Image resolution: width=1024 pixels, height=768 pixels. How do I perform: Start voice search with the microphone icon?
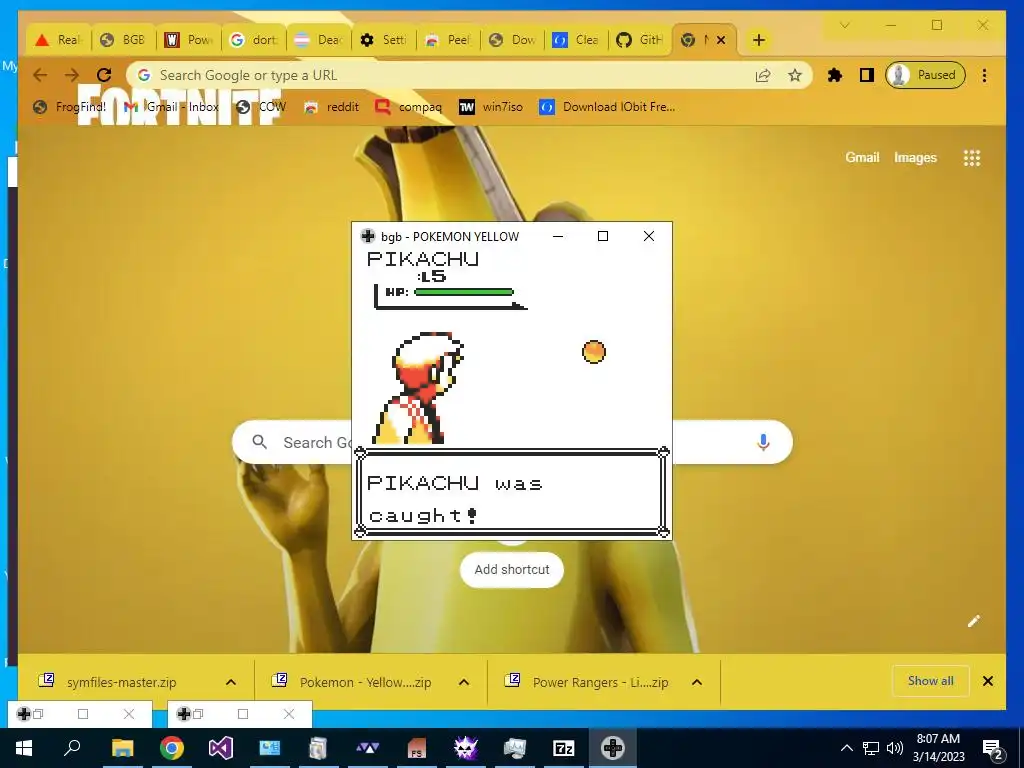(x=763, y=442)
